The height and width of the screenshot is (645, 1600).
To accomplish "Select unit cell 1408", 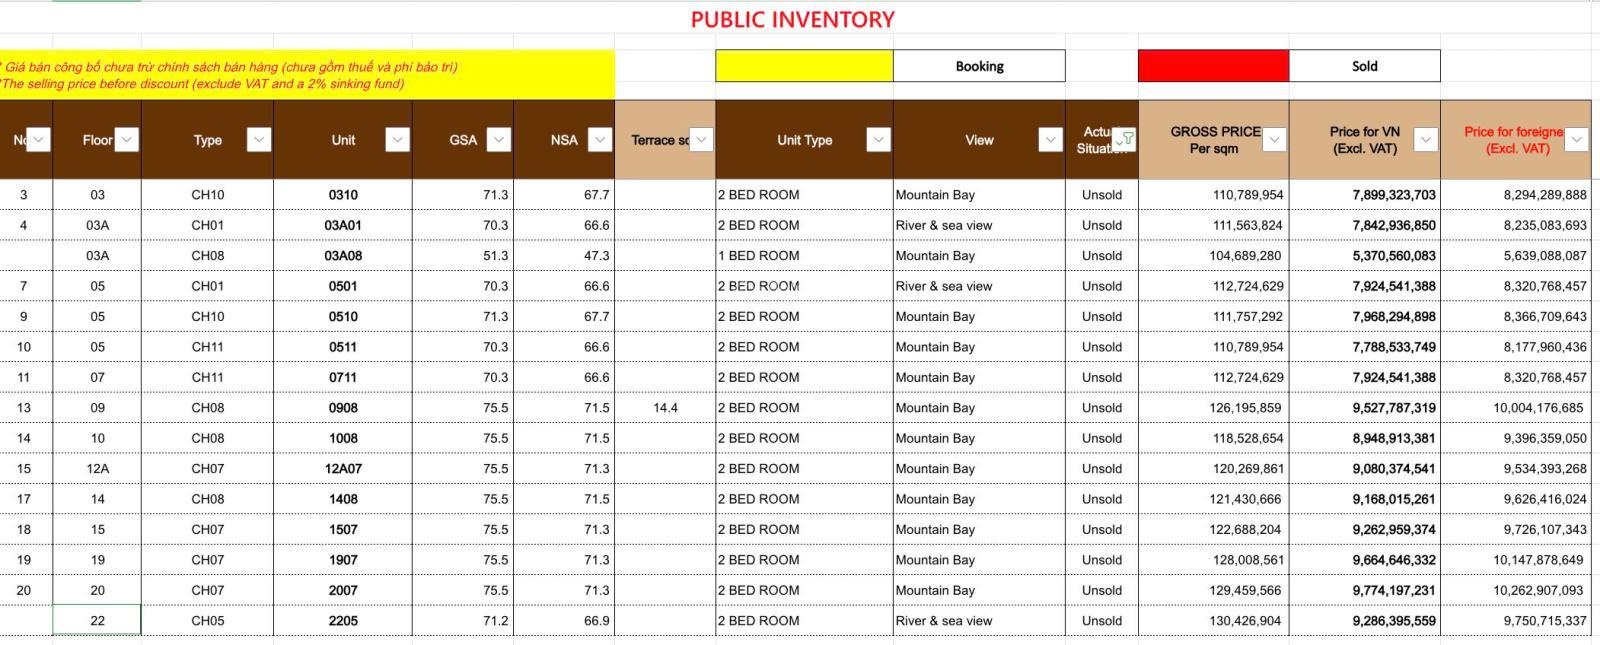I will [343, 499].
